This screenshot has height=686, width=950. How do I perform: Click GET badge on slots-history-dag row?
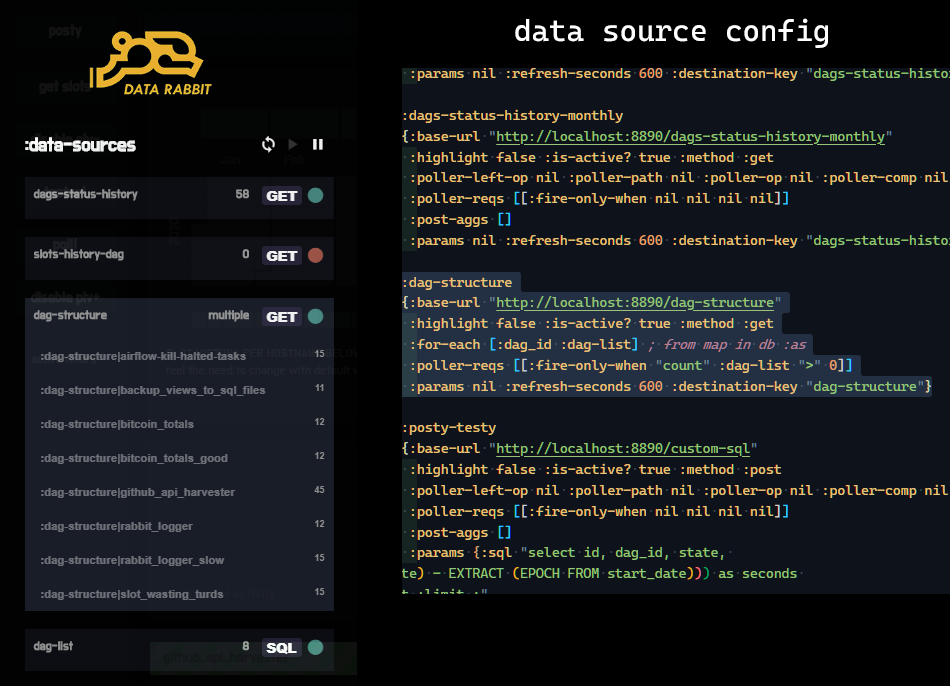pyautogui.click(x=282, y=256)
